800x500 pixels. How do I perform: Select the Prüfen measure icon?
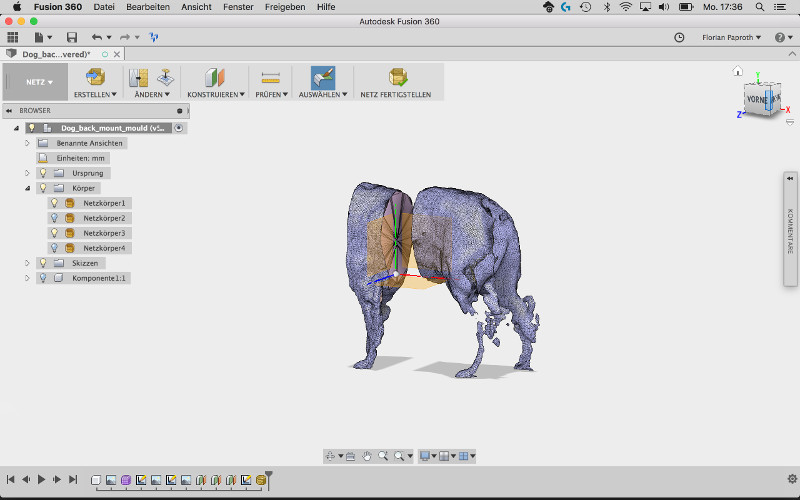(270, 77)
